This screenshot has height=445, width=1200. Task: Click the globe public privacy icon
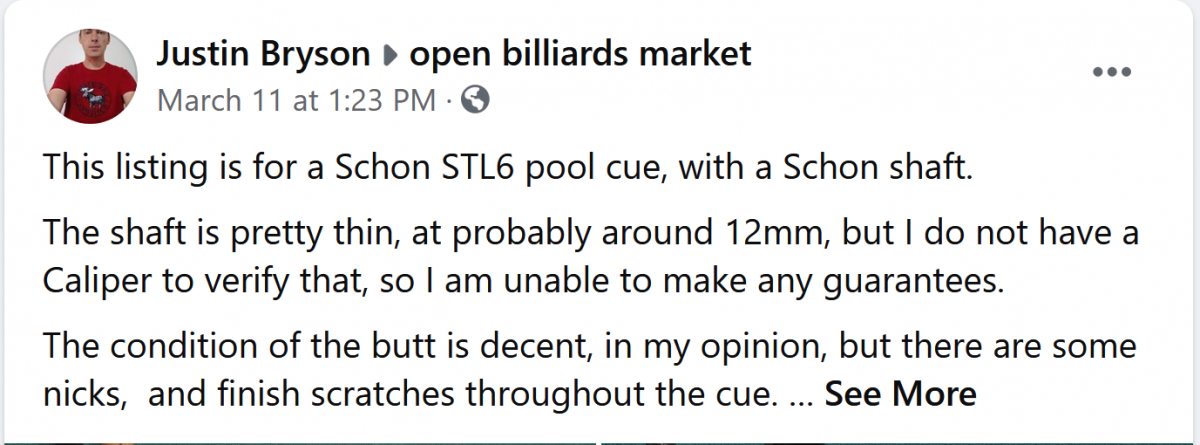(476, 100)
